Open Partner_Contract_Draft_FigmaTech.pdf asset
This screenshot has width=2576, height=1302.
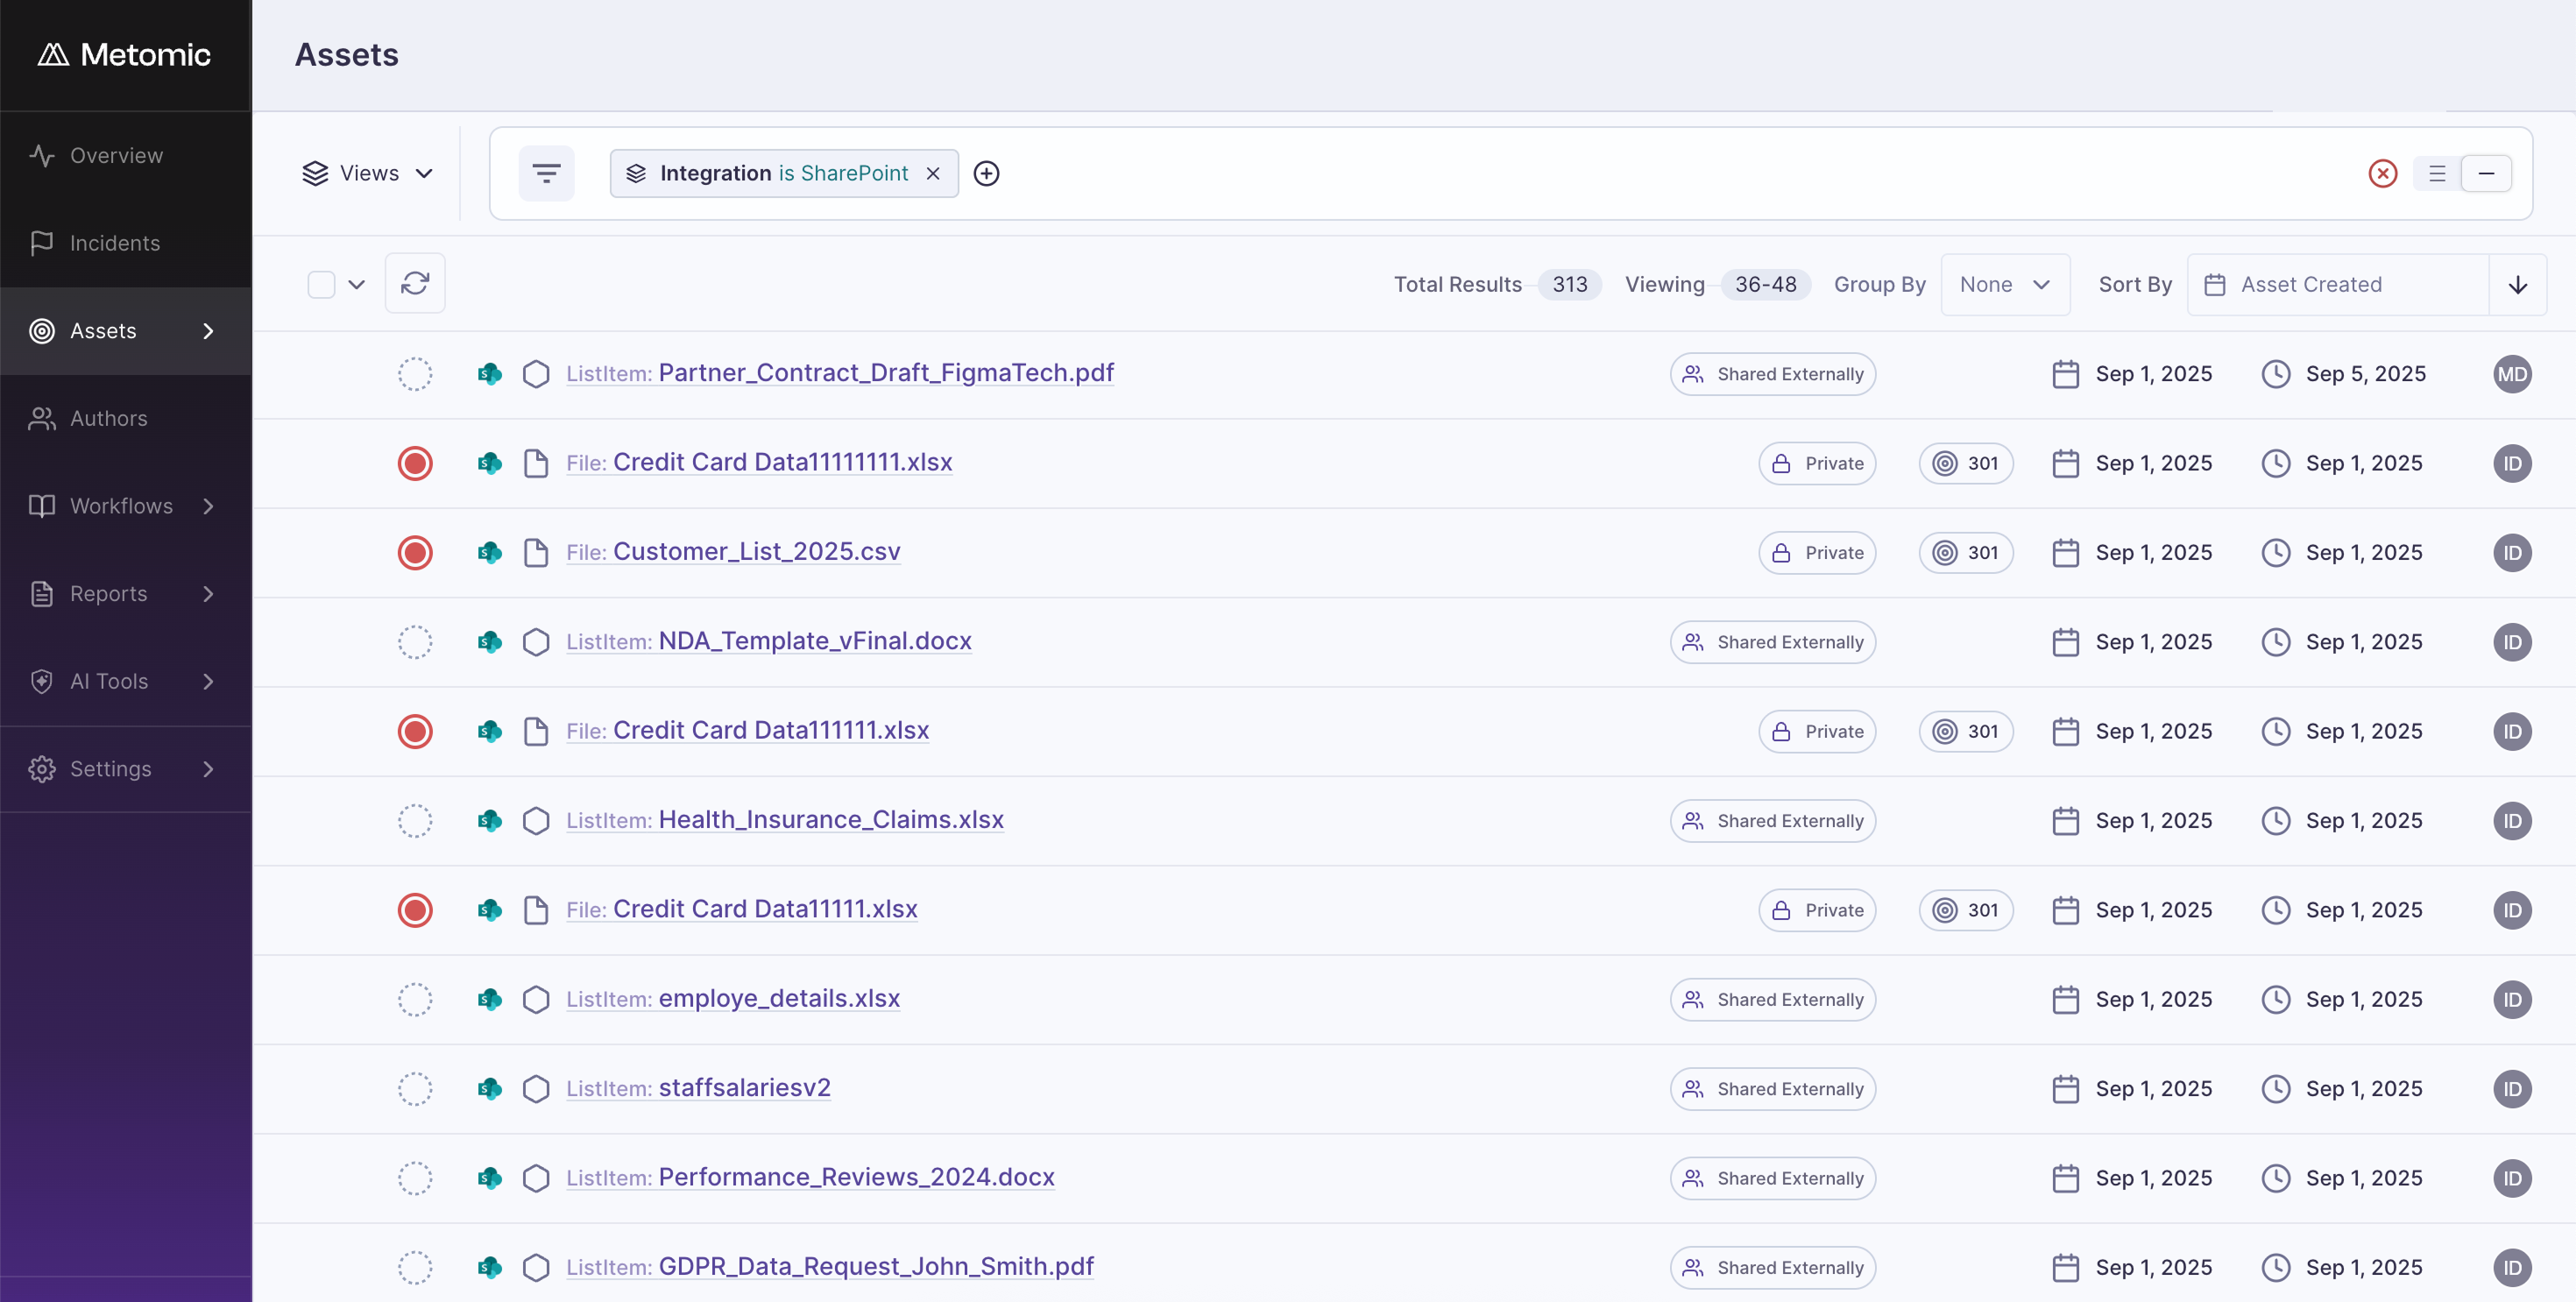tap(839, 373)
